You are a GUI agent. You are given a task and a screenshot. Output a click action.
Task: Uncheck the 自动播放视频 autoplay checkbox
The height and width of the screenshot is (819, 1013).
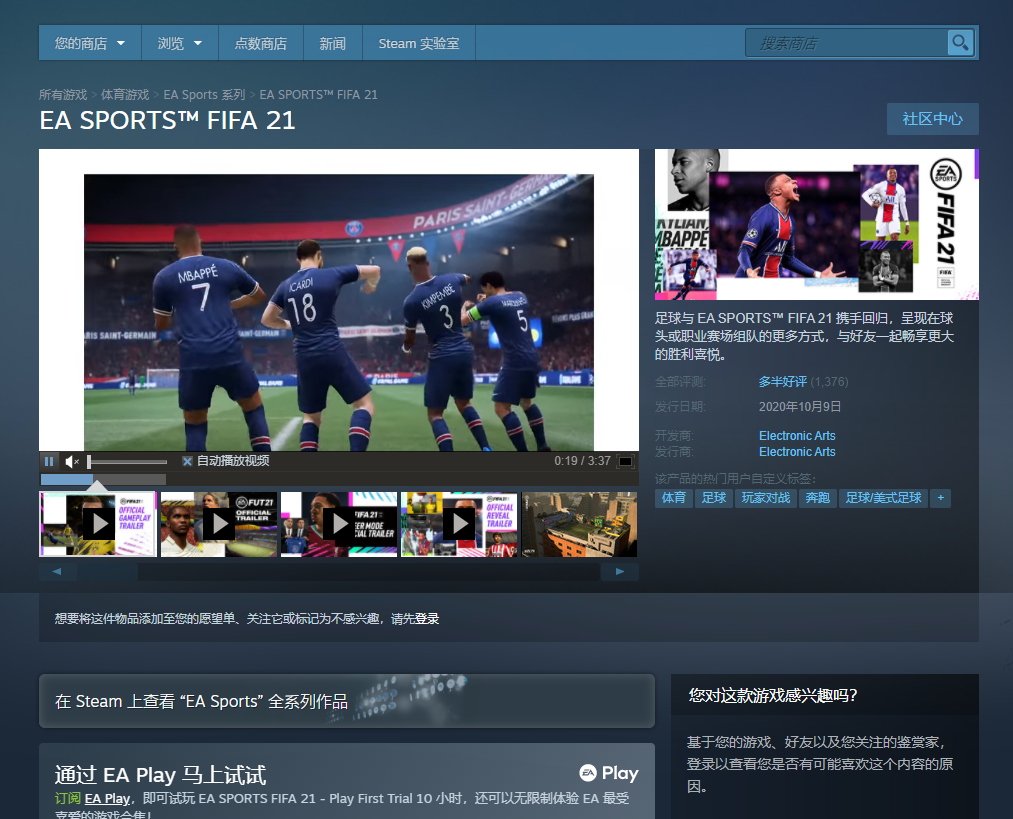187,461
